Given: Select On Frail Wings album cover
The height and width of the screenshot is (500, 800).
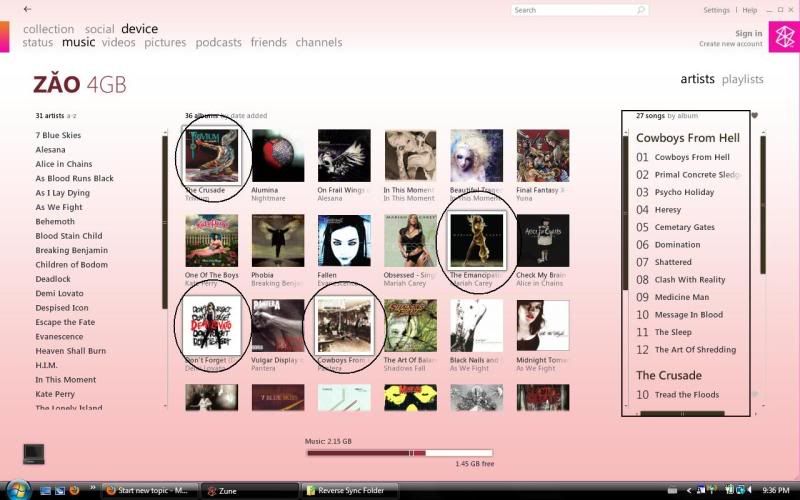Looking at the screenshot, I should tap(344, 156).
